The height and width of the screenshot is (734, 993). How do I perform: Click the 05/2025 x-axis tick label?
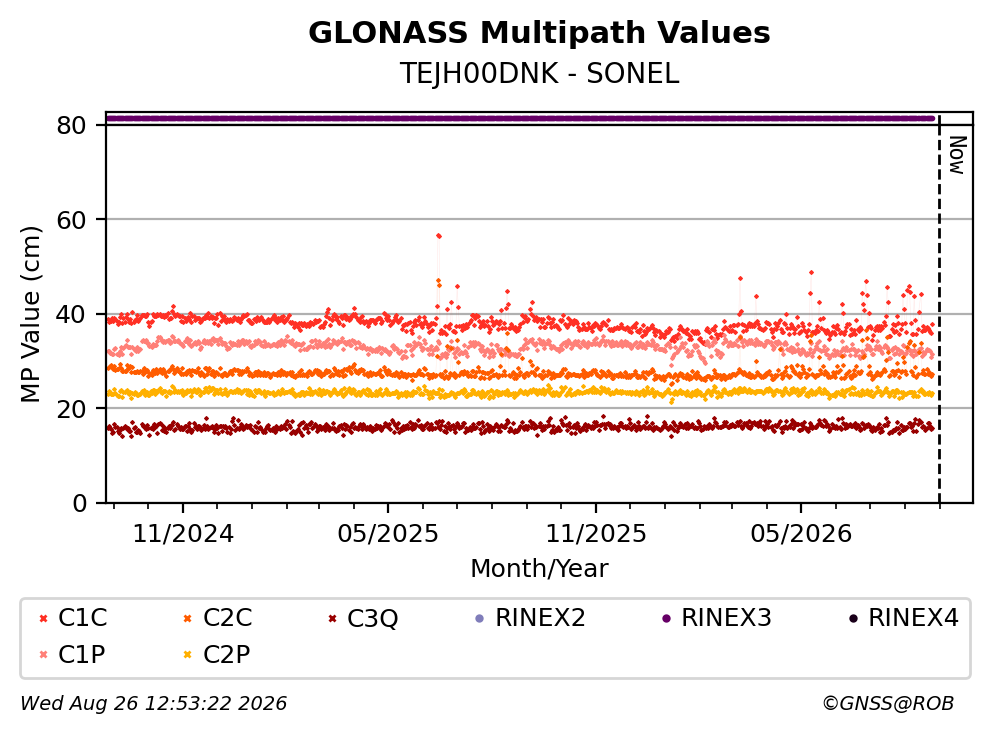(388, 534)
